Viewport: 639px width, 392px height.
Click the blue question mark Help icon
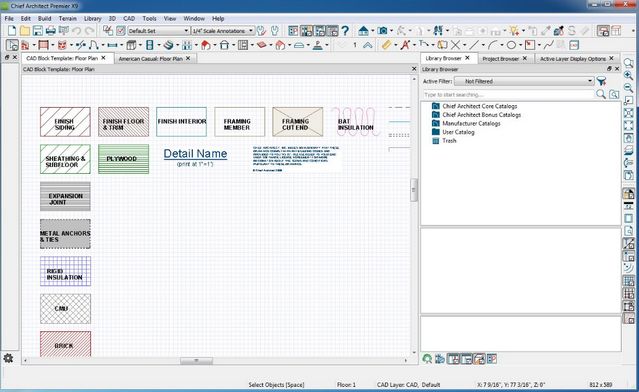coord(345,31)
